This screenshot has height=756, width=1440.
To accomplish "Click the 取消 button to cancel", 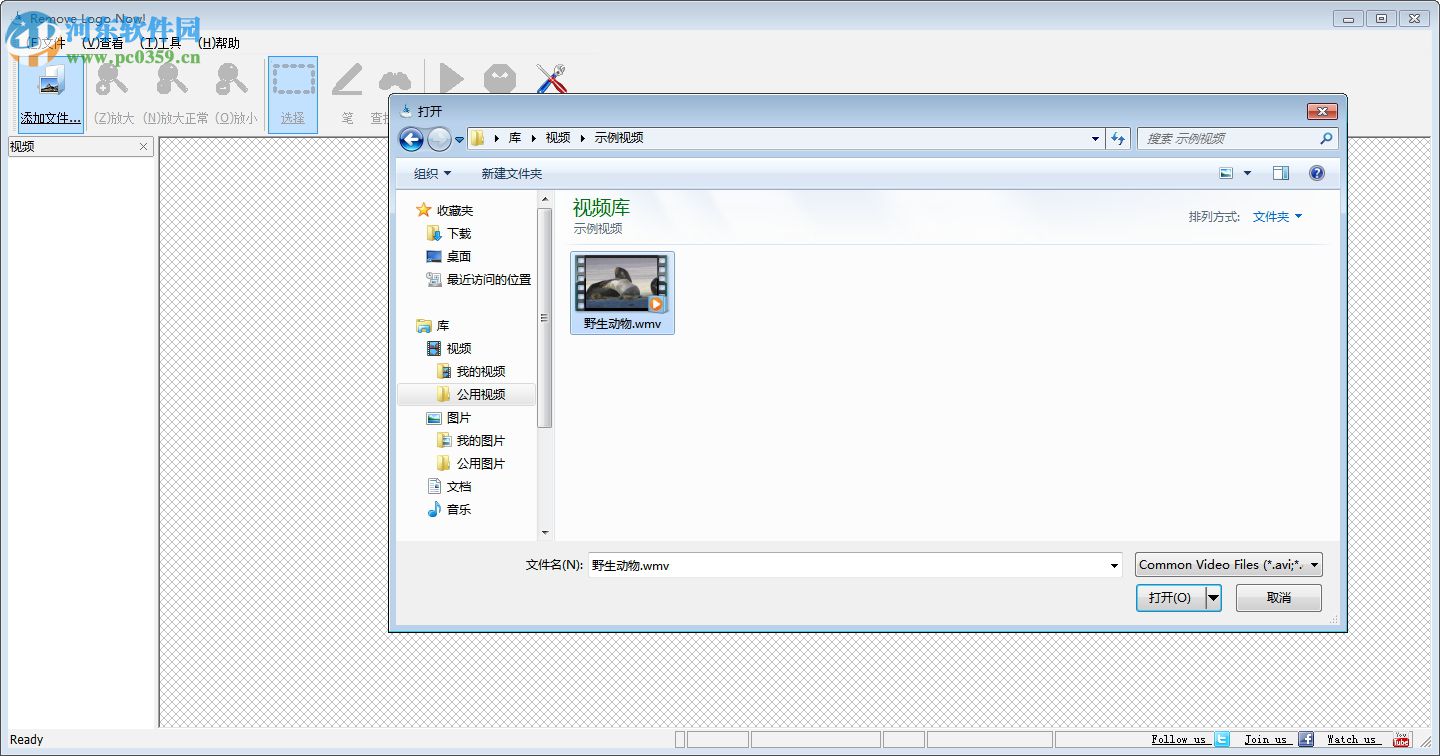I will (1278, 597).
